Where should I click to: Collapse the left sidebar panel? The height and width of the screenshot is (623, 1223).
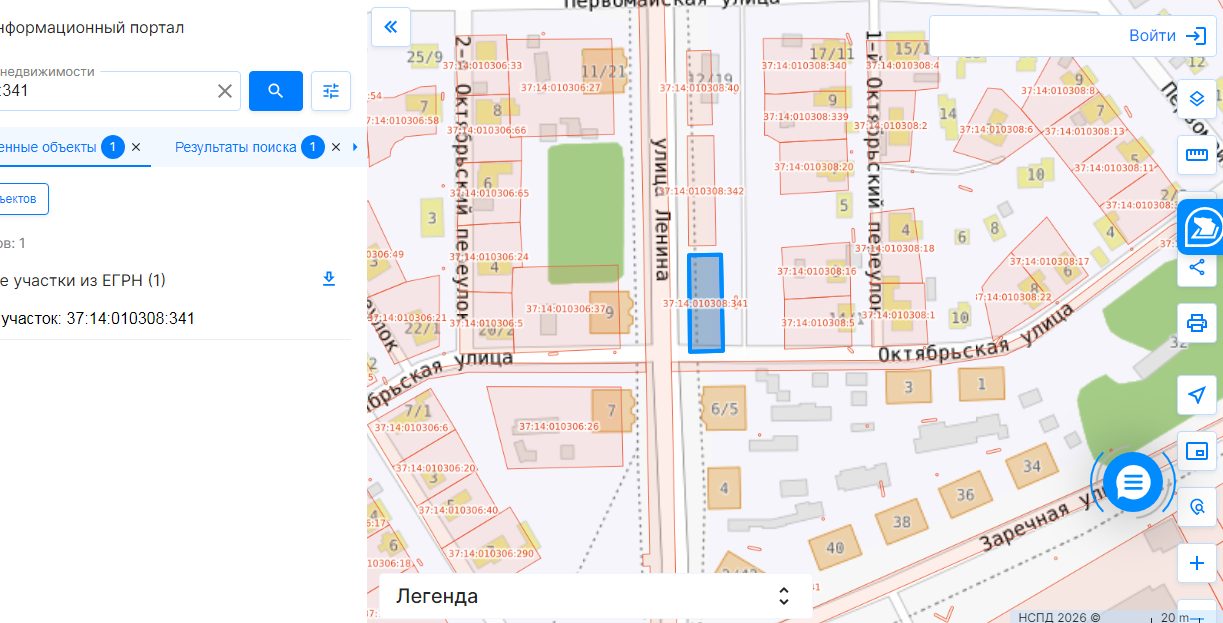[x=391, y=27]
